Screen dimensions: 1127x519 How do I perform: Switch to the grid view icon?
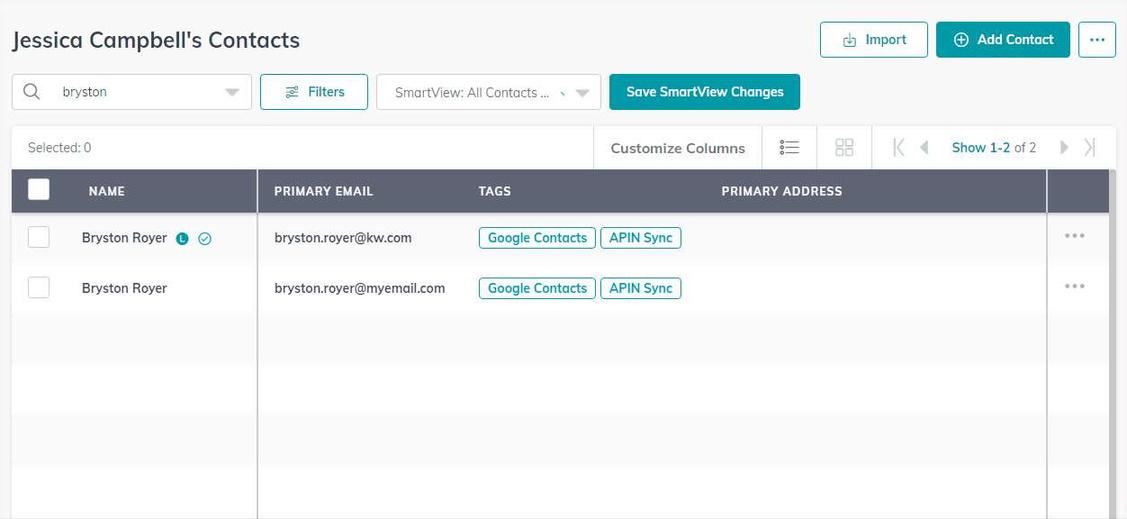tap(845, 147)
